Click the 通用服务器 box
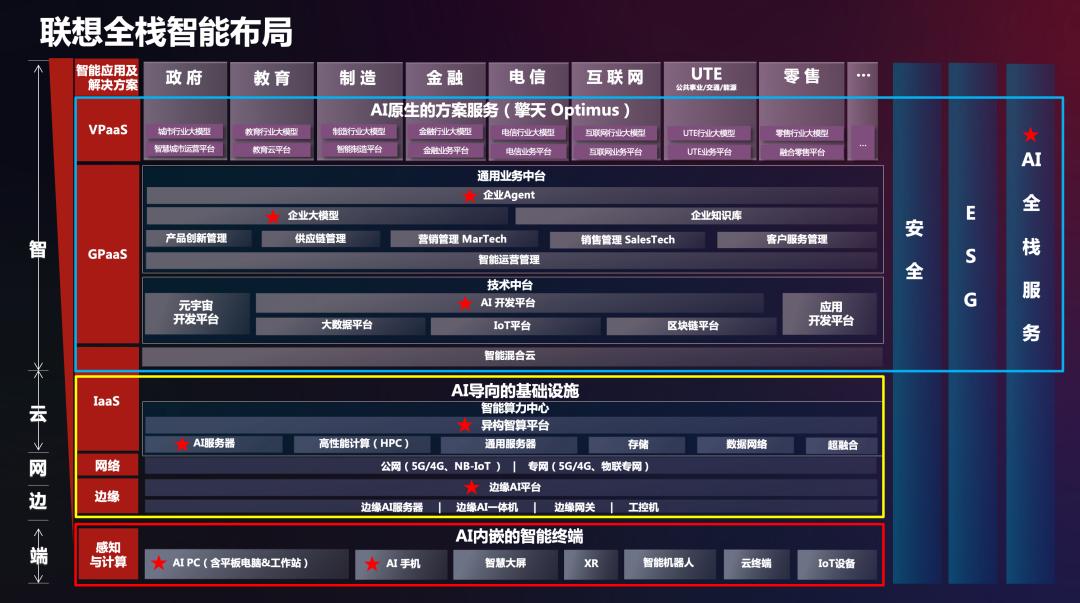Image resolution: width=1080 pixels, height=603 pixels. click(510, 444)
